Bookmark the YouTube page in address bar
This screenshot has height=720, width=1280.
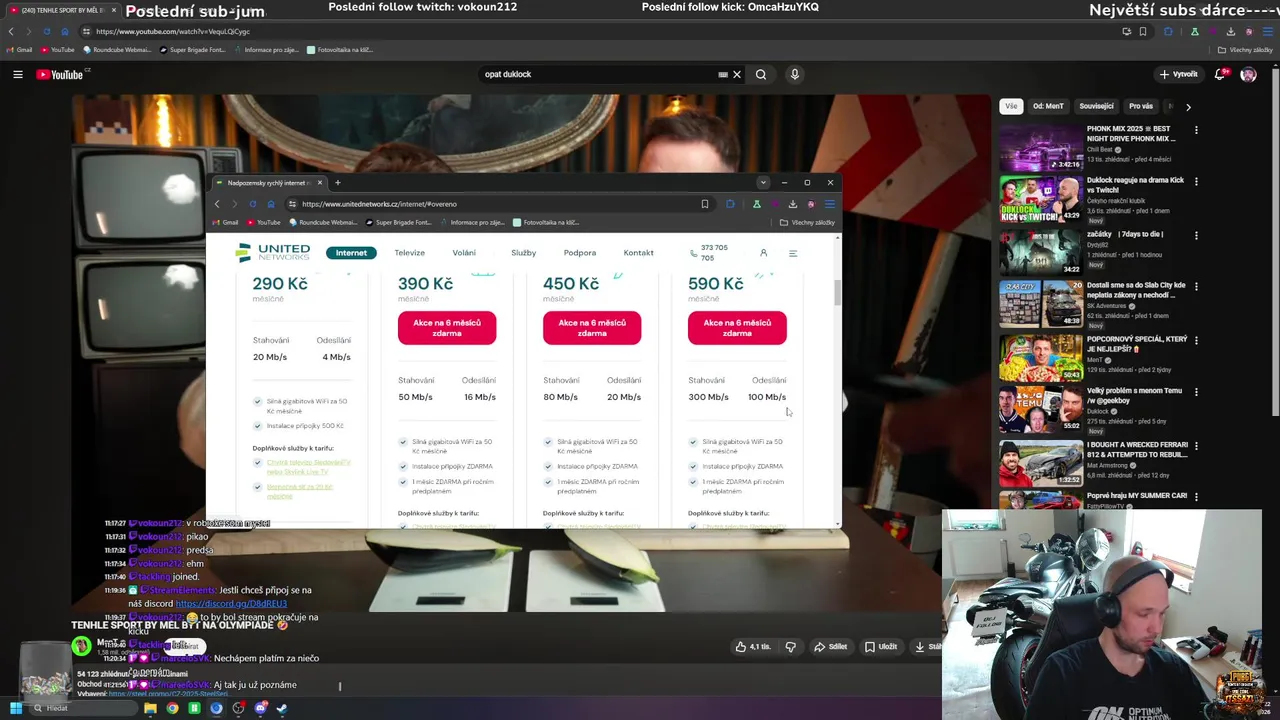point(1145,31)
